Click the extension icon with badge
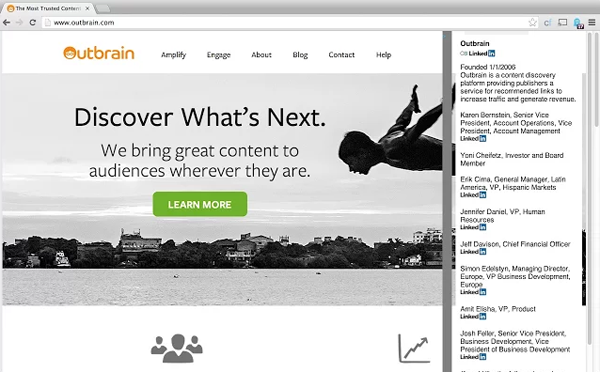Image resolution: width=600 pixels, height=372 pixels. click(578, 23)
